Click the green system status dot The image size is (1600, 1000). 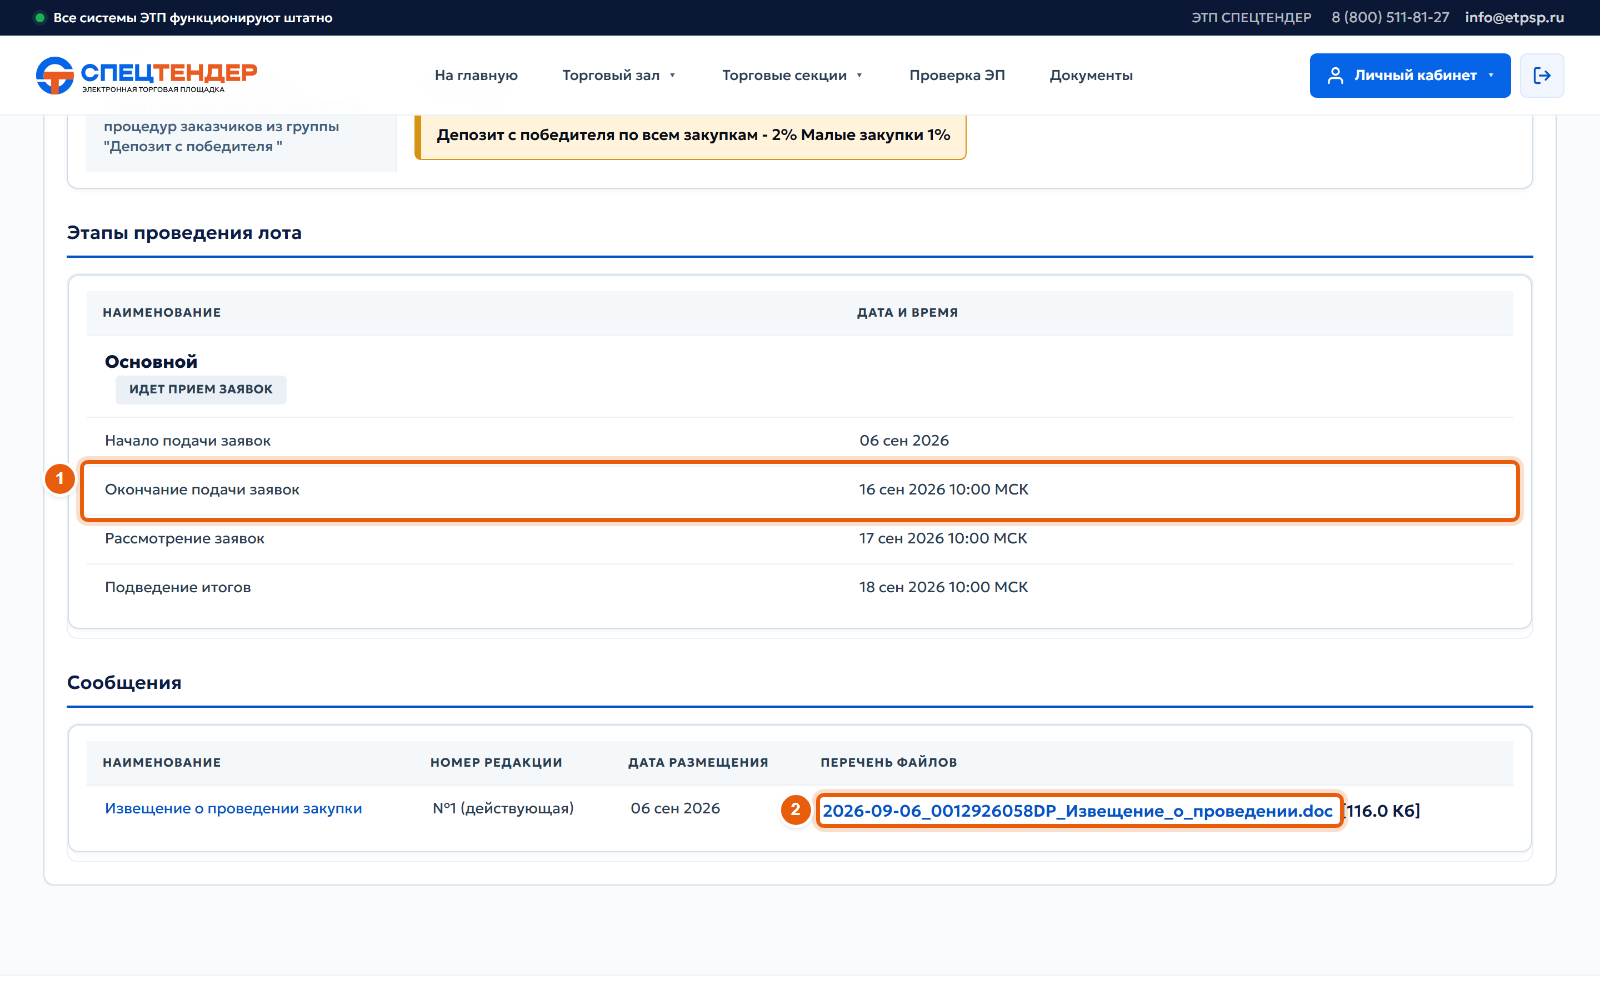[x=40, y=18]
